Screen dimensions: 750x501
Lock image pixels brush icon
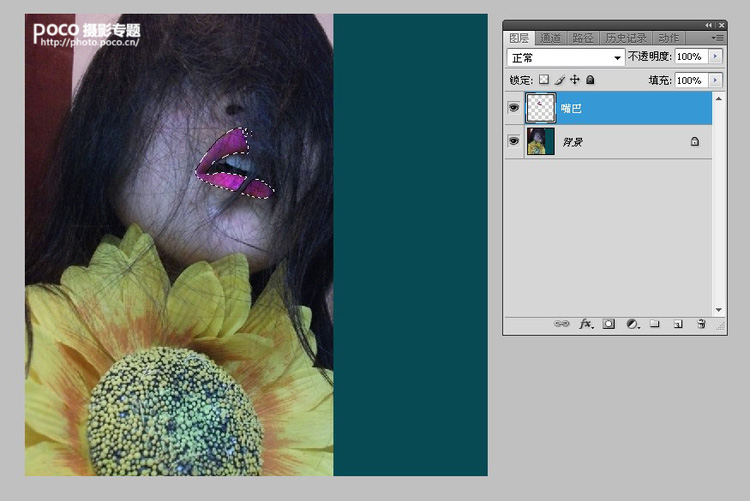pyautogui.click(x=560, y=79)
